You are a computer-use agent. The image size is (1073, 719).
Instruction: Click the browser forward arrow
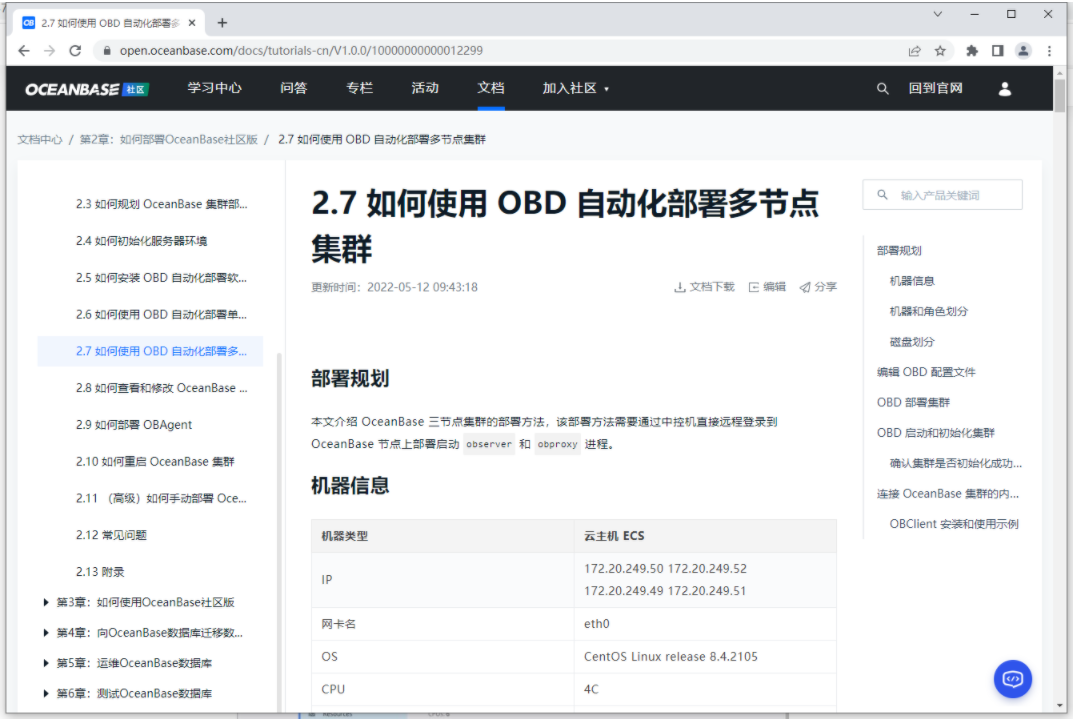coord(49,51)
